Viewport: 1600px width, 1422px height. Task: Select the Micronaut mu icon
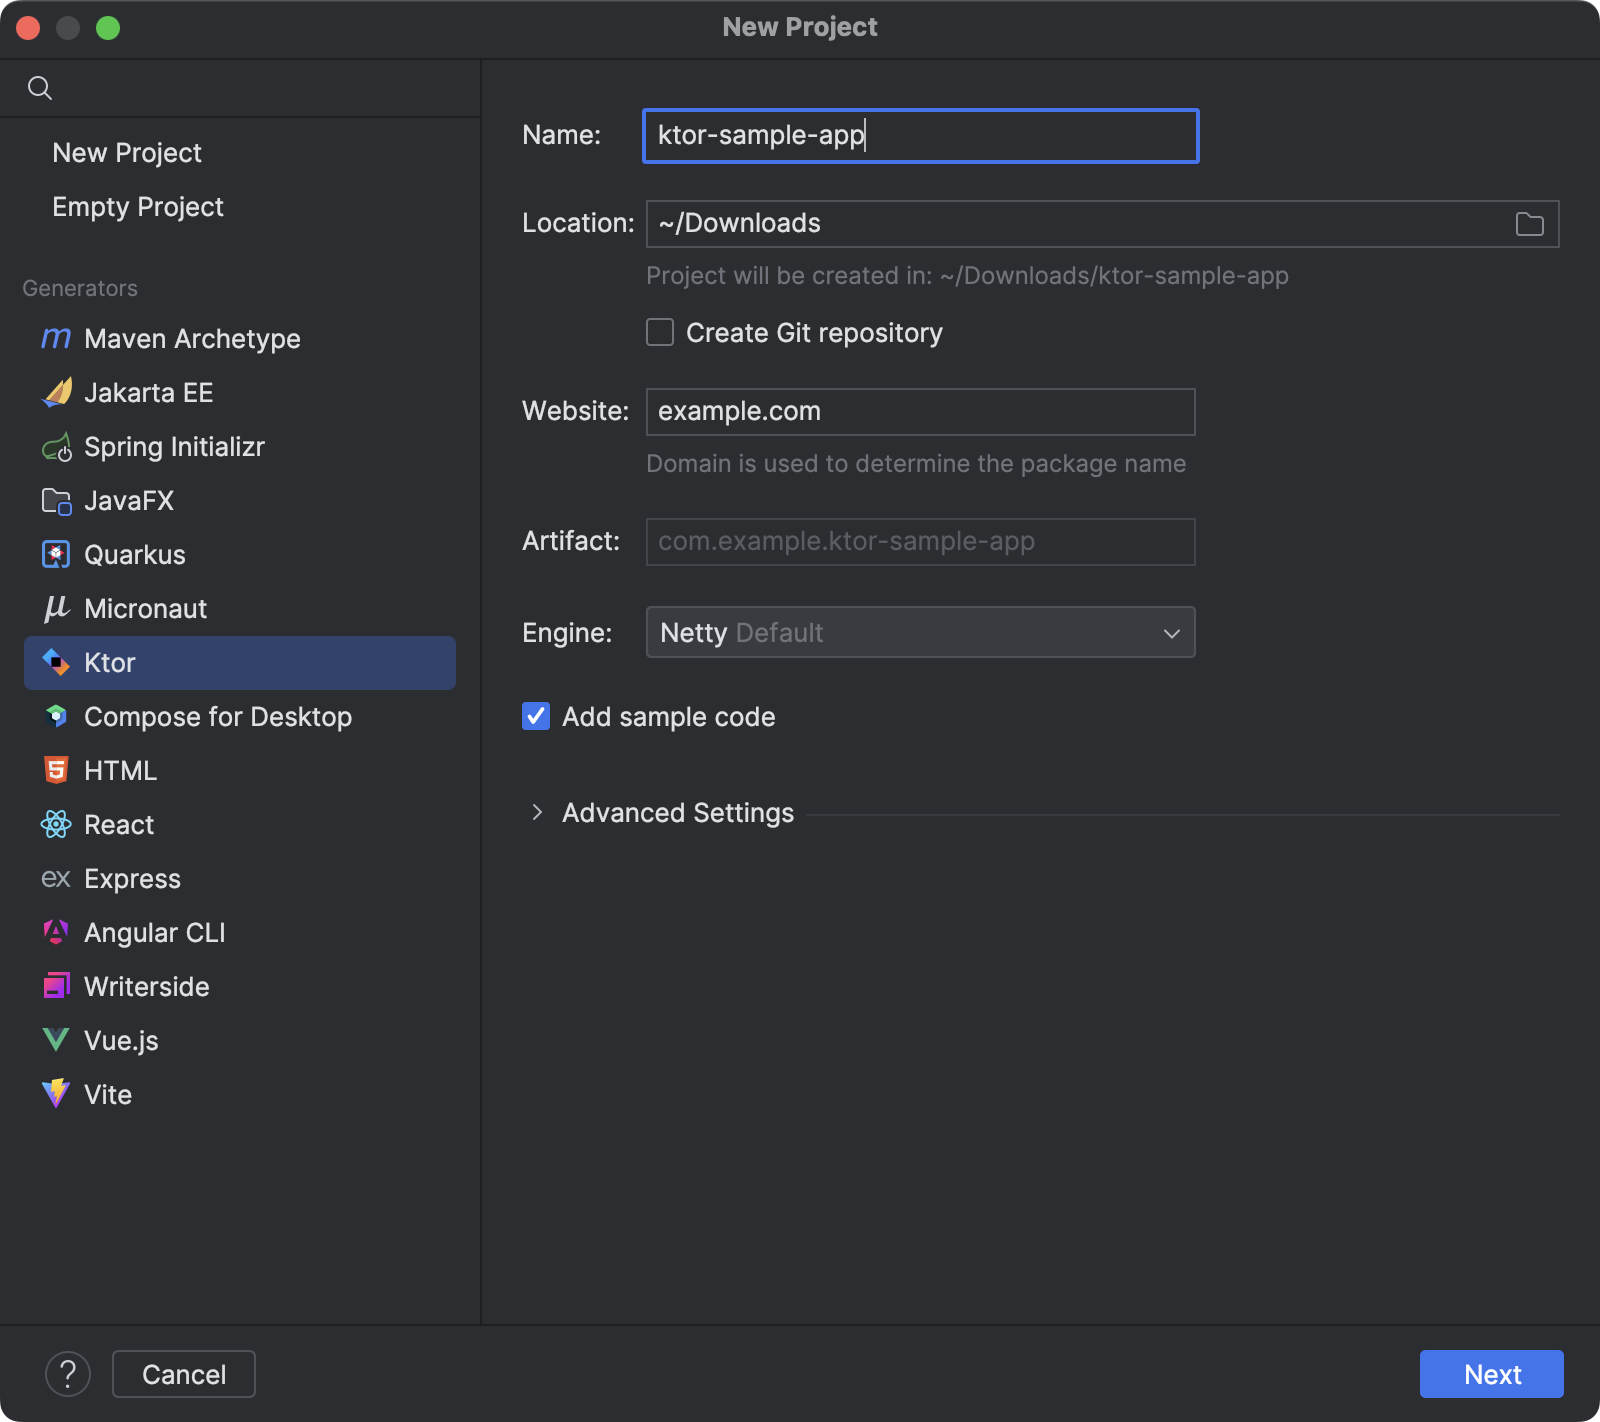pos(56,609)
